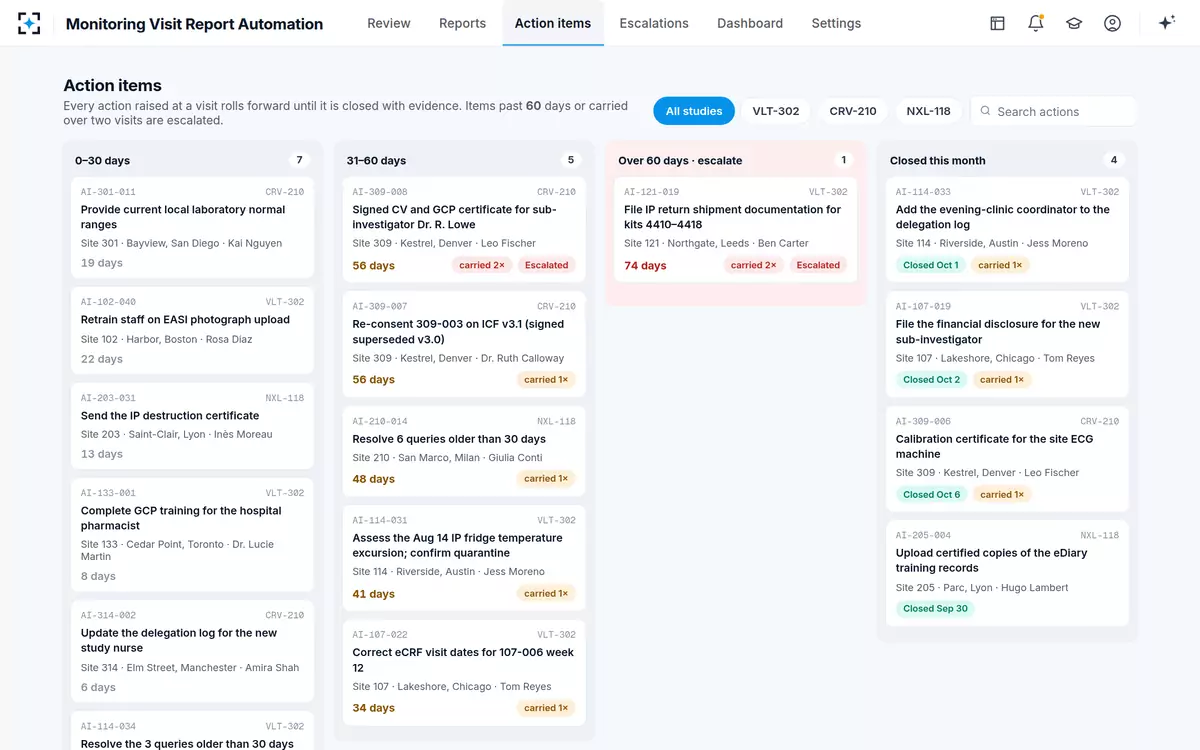
Task: Filter by study NXL-118
Action: point(928,111)
